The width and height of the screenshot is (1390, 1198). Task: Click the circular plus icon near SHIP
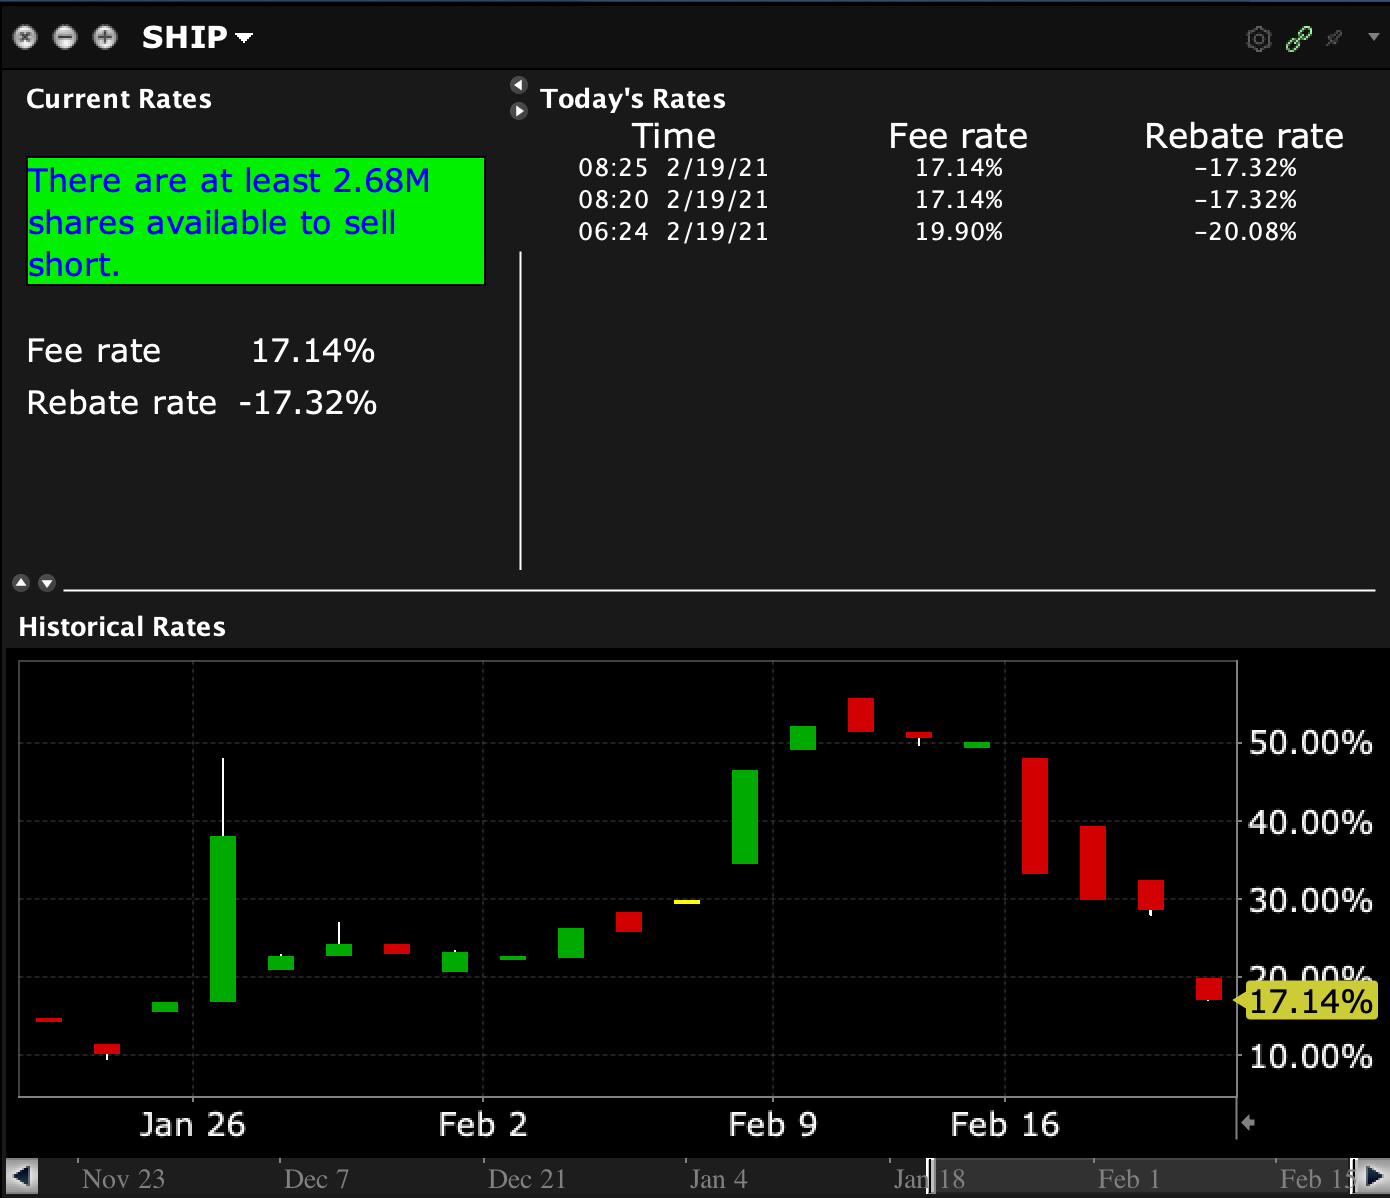(104, 38)
